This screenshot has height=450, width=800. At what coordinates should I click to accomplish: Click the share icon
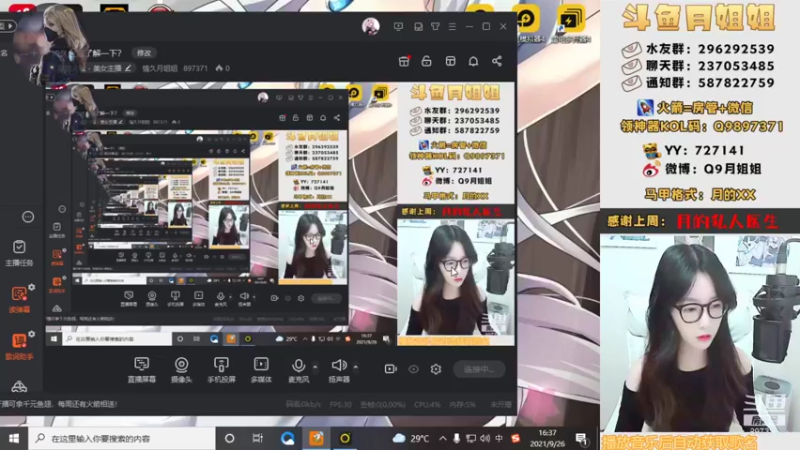(497, 61)
